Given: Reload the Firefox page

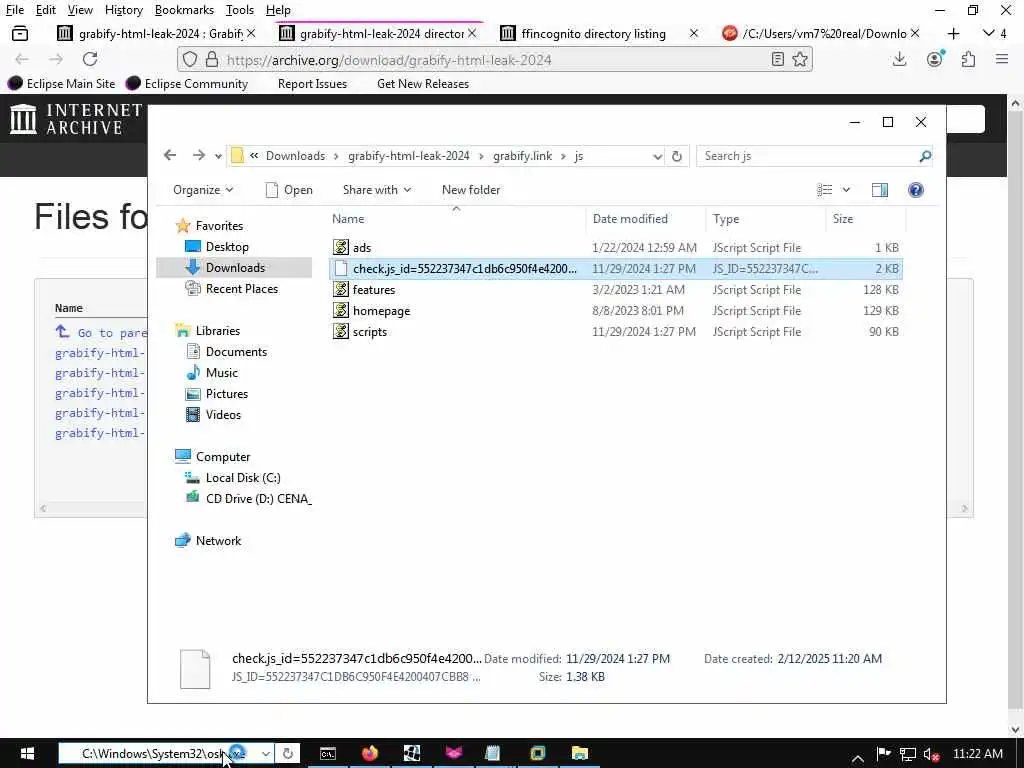Looking at the screenshot, I should coord(90,59).
